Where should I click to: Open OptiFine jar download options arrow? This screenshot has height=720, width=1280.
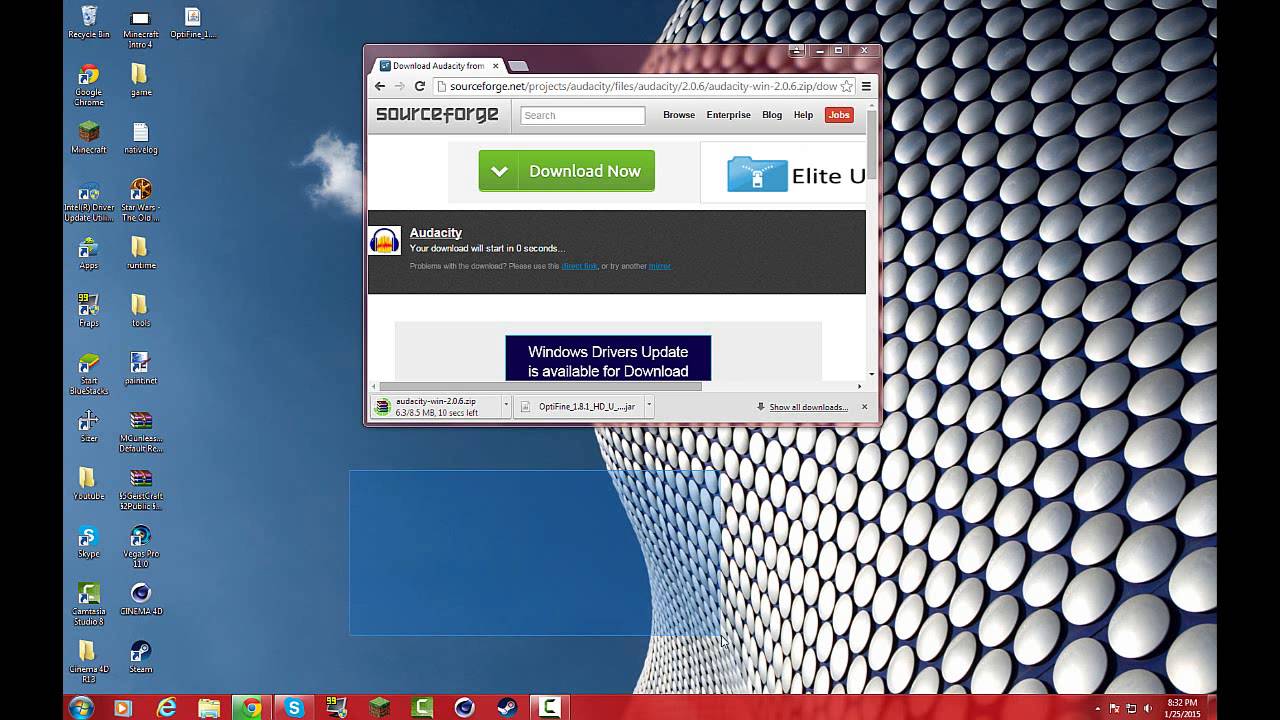648,406
